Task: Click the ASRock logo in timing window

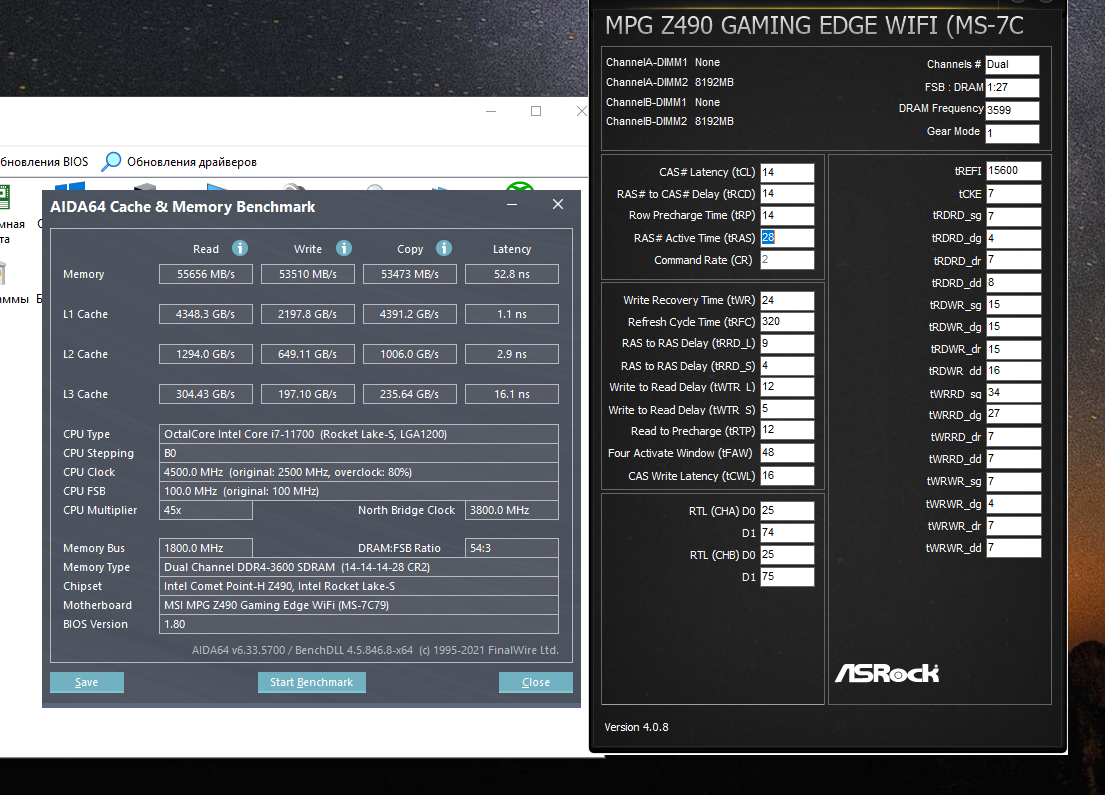Action: pos(887,673)
